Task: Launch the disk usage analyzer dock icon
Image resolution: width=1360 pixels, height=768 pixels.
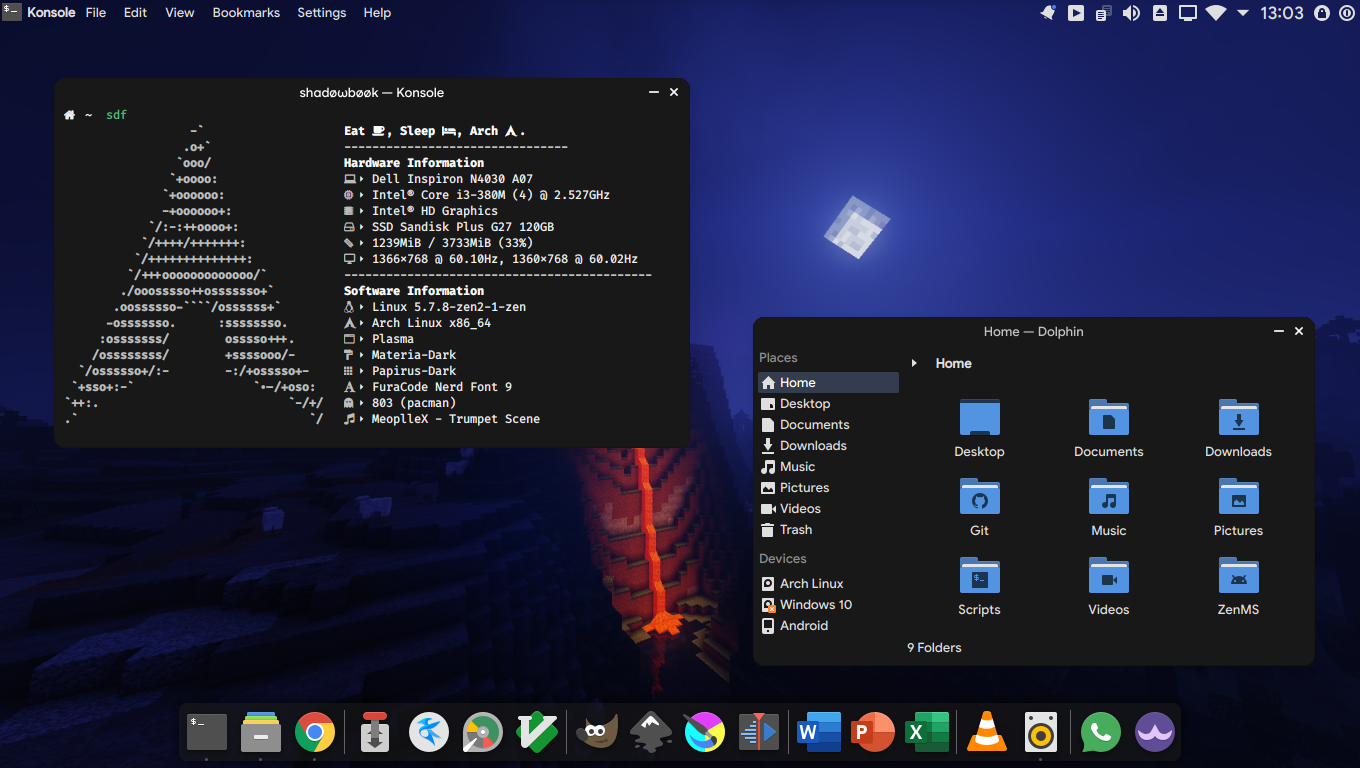Action: click(483, 733)
